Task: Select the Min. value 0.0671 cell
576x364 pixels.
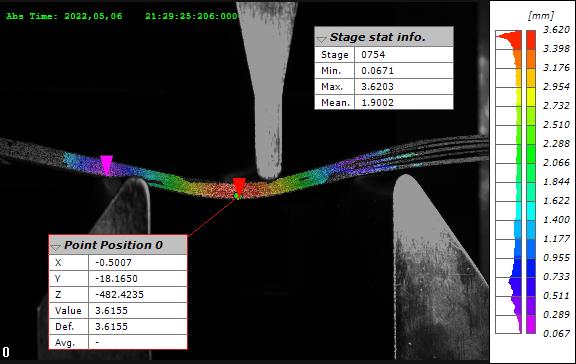Action: (x=403, y=71)
